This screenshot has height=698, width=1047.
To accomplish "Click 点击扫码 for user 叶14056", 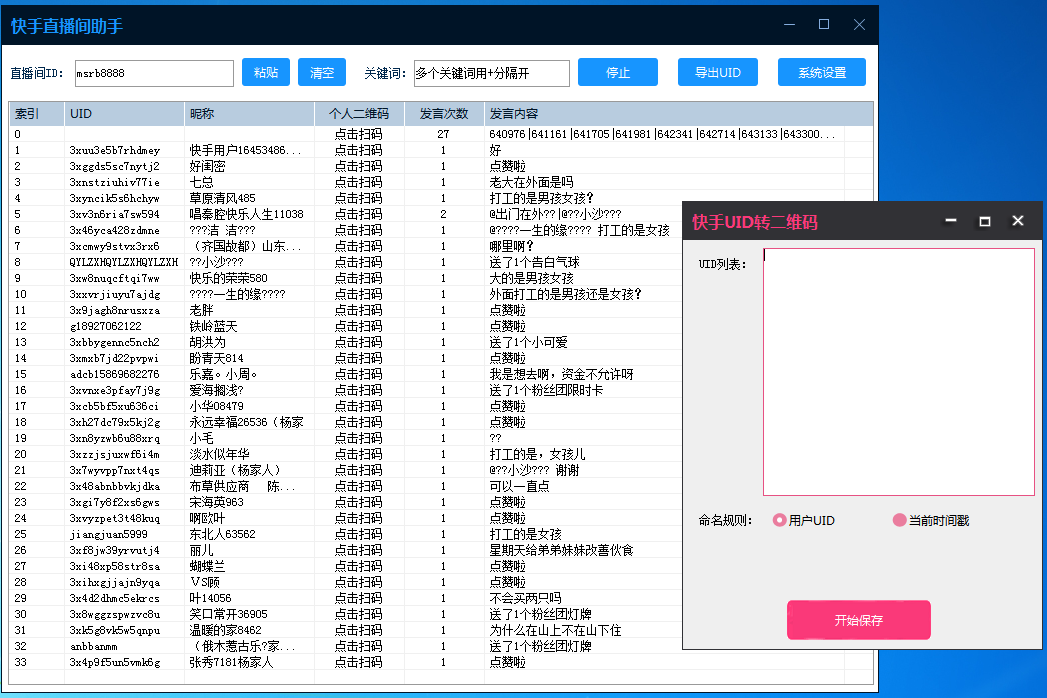I will click(359, 599).
